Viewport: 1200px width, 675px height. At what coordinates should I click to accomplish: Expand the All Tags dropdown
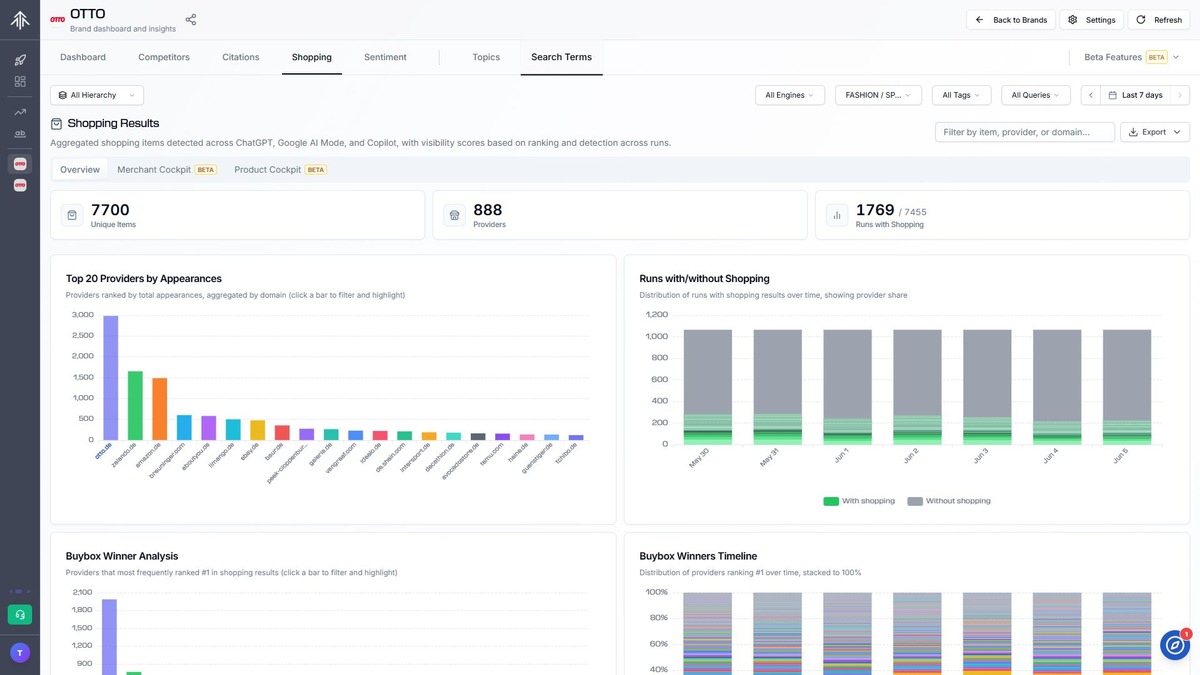coord(962,95)
